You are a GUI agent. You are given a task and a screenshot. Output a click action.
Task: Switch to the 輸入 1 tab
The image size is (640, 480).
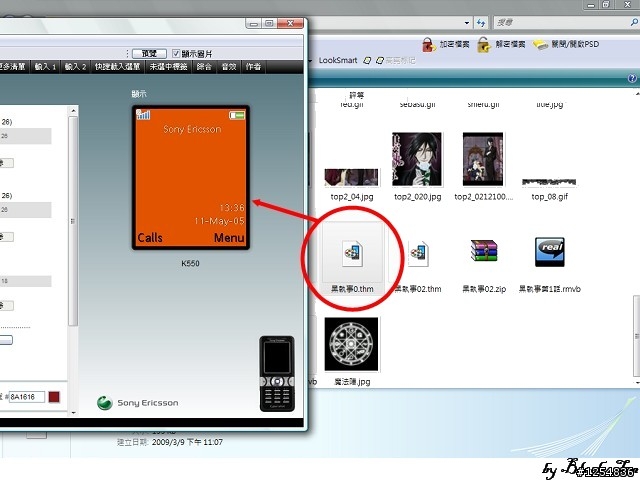(45, 67)
